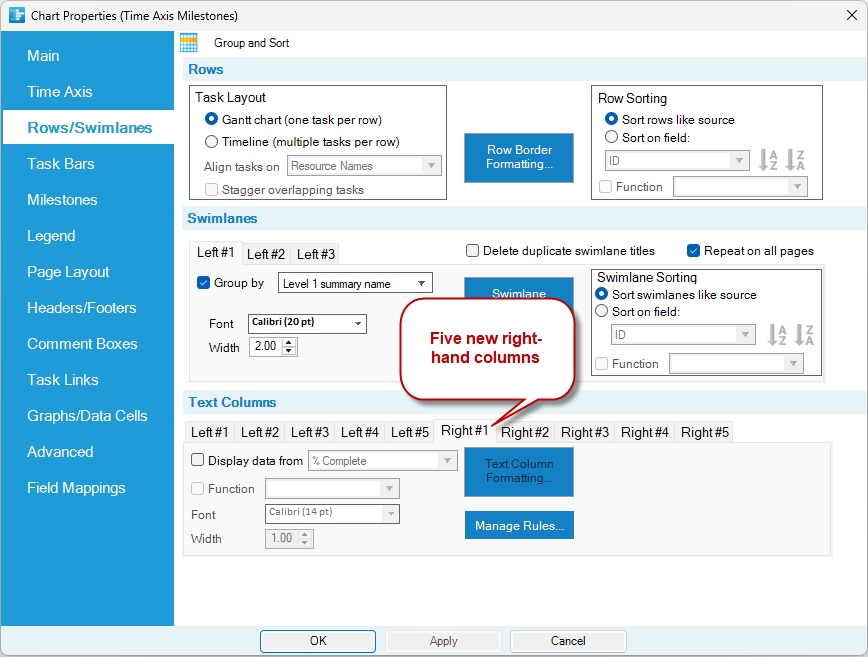
Task: Switch to the Right #3 text column tab
Action: pos(585,432)
